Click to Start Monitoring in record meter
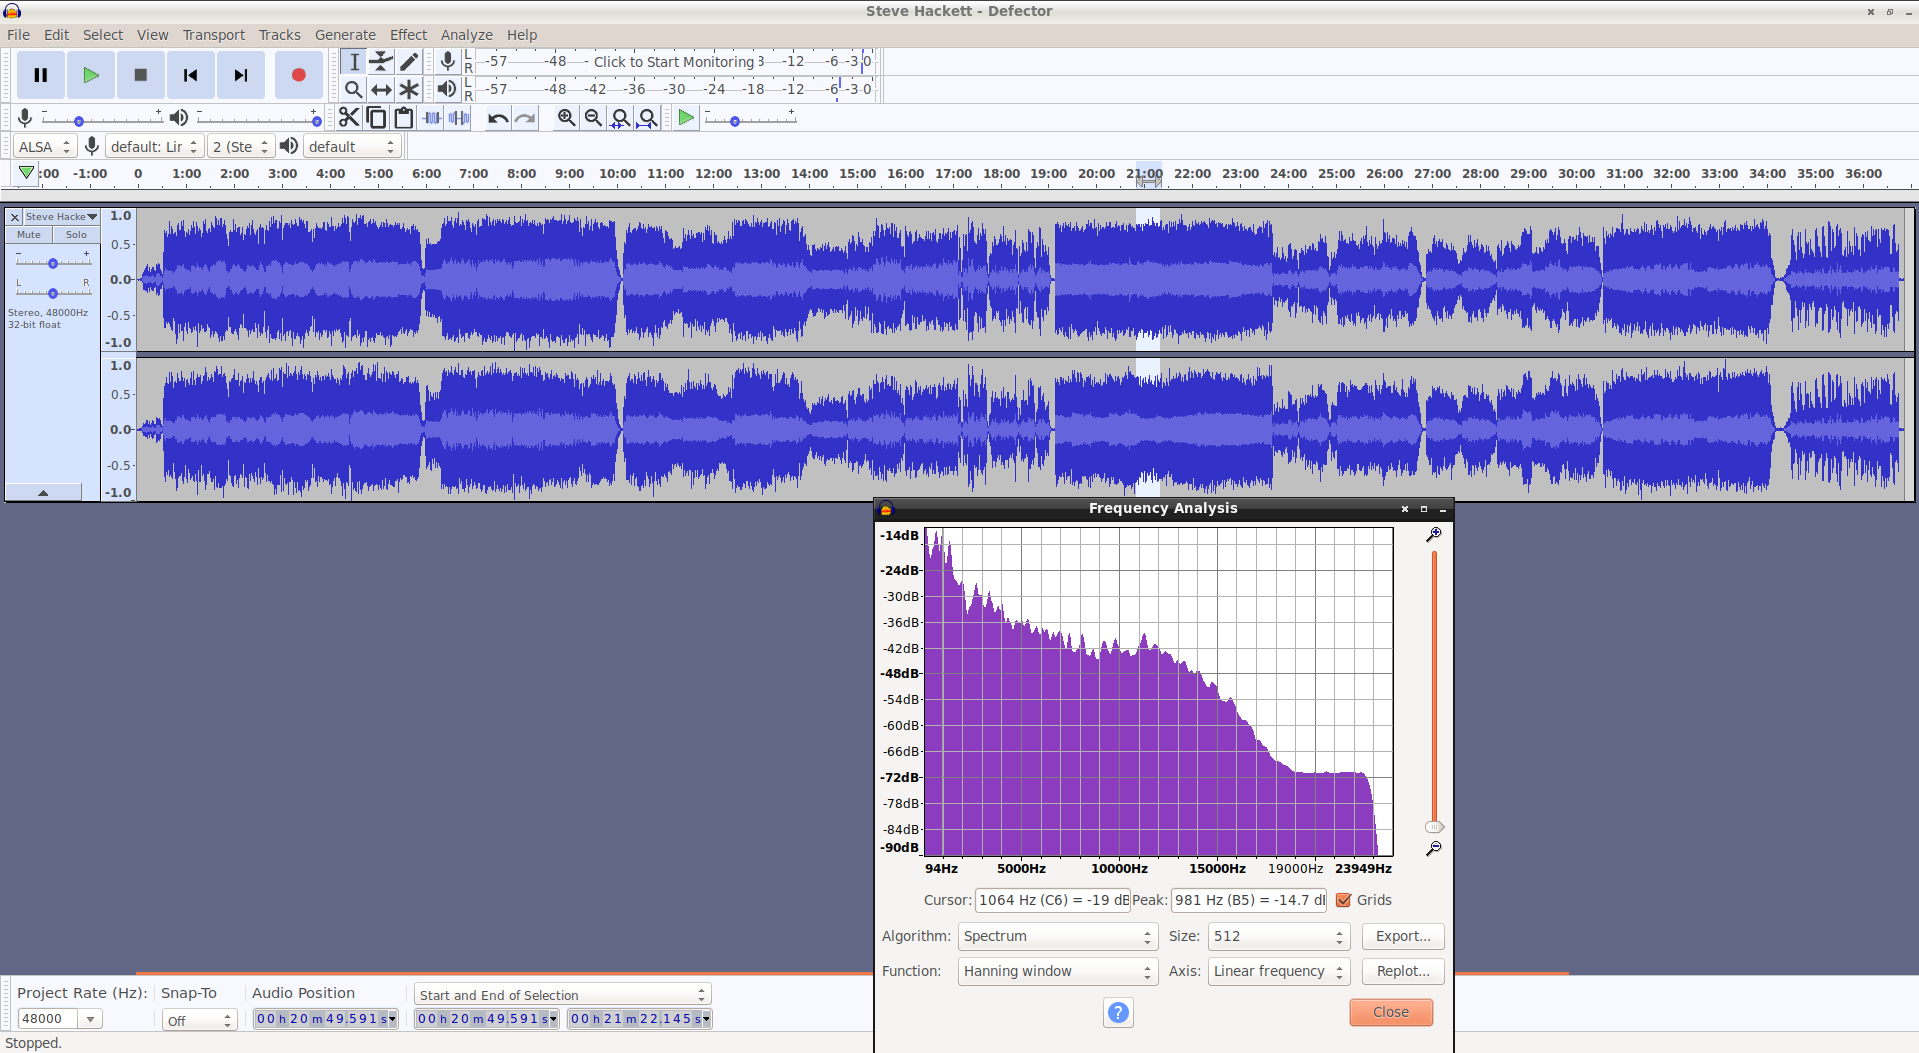Viewport: 1919px width, 1053px height. [x=674, y=62]
